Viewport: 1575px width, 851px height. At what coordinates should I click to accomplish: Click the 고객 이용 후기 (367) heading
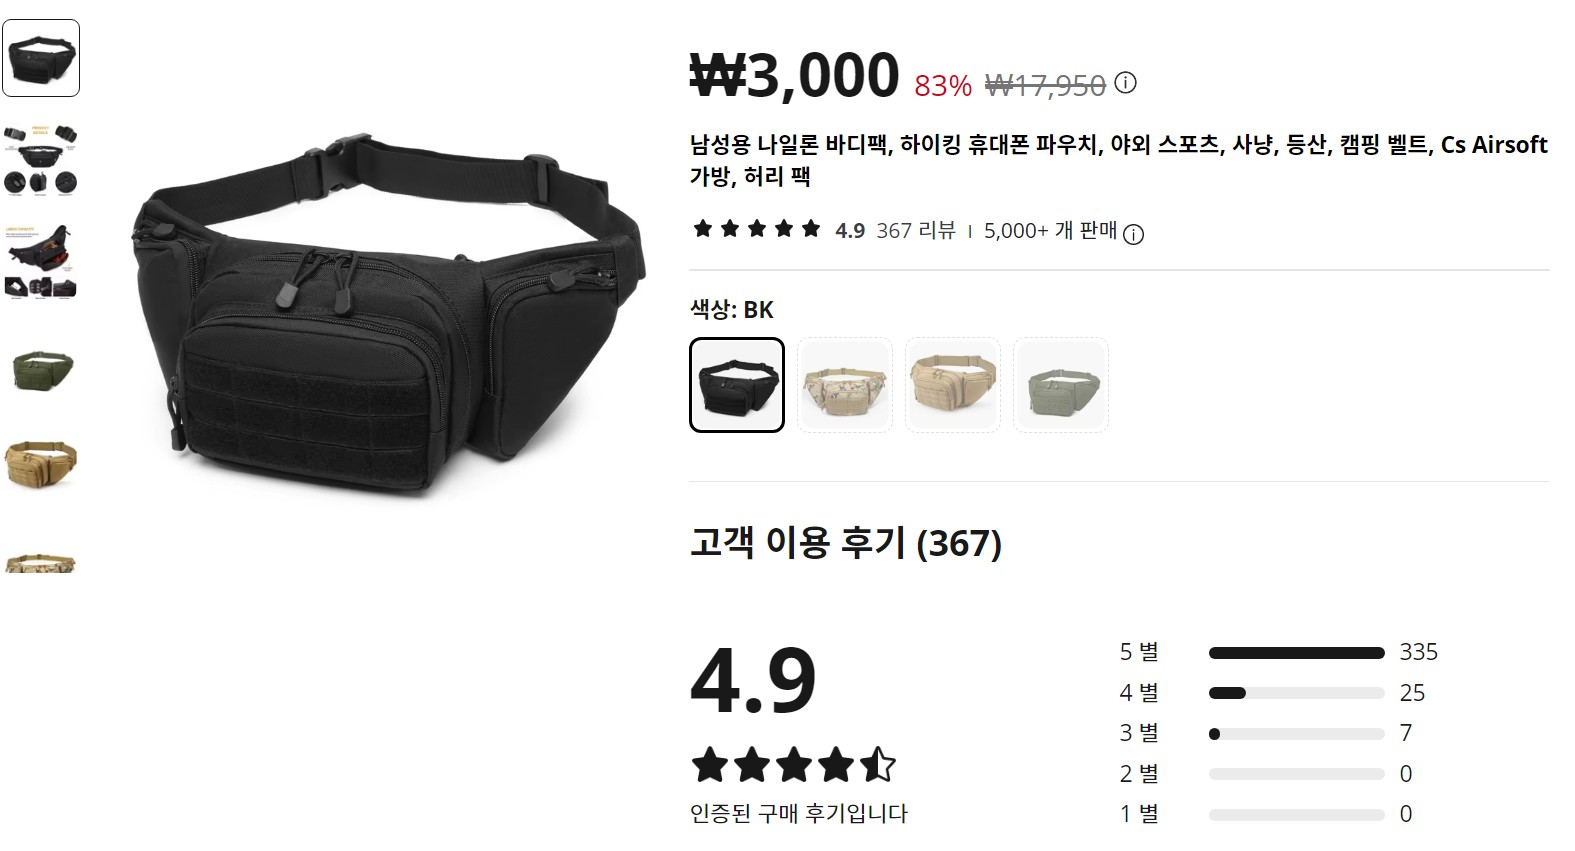click(846, 543)
